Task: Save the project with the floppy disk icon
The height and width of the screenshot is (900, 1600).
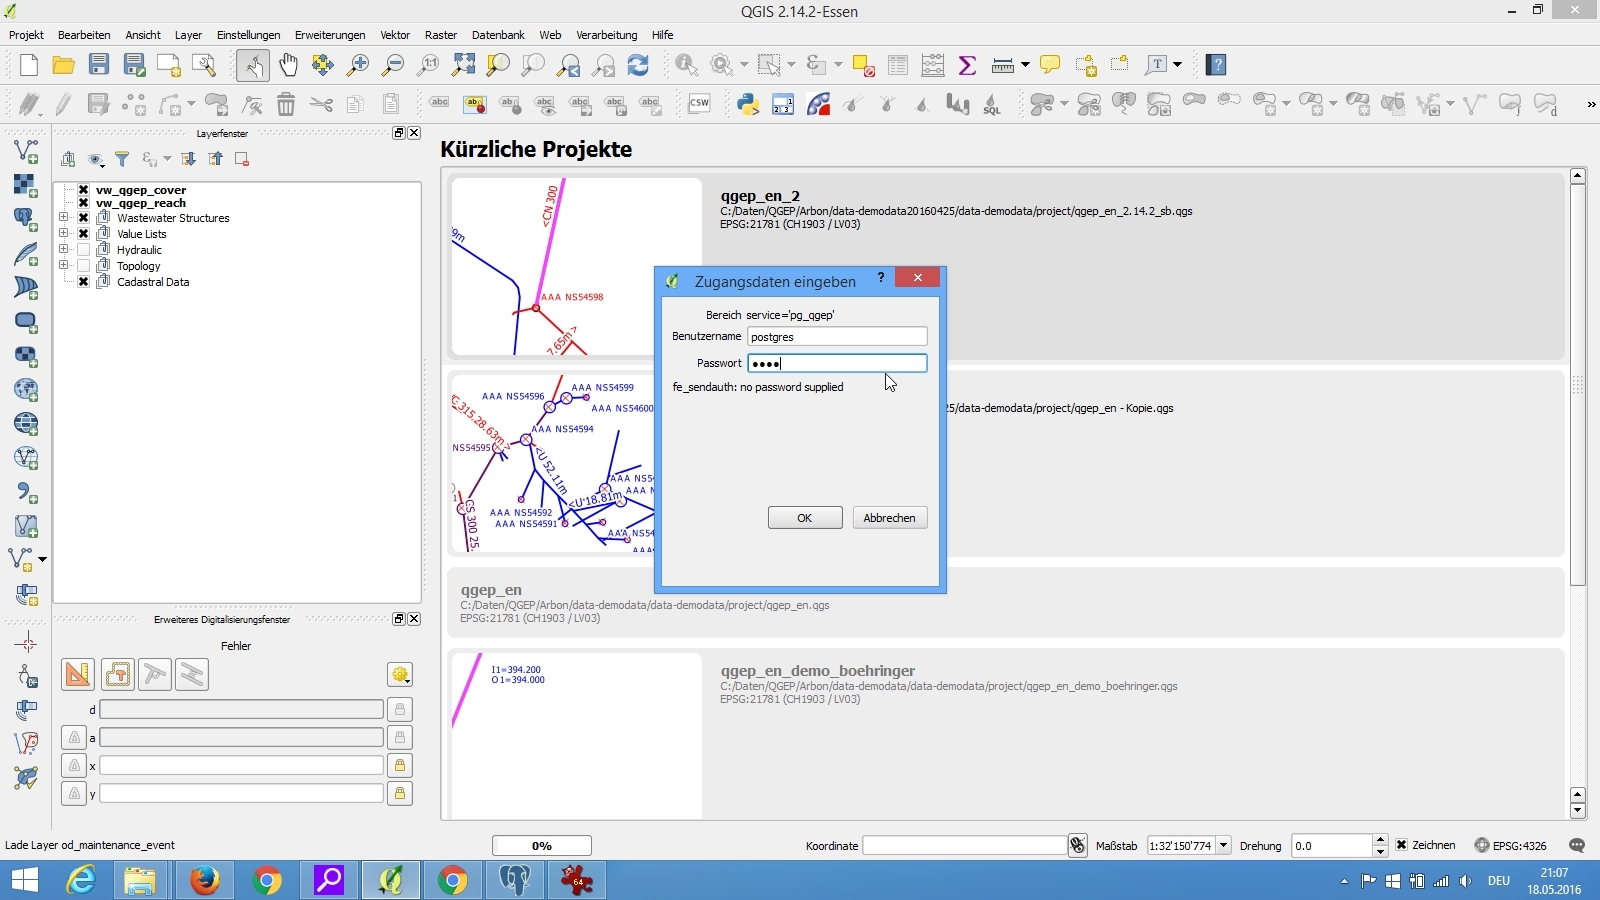Action: [99, 65]
